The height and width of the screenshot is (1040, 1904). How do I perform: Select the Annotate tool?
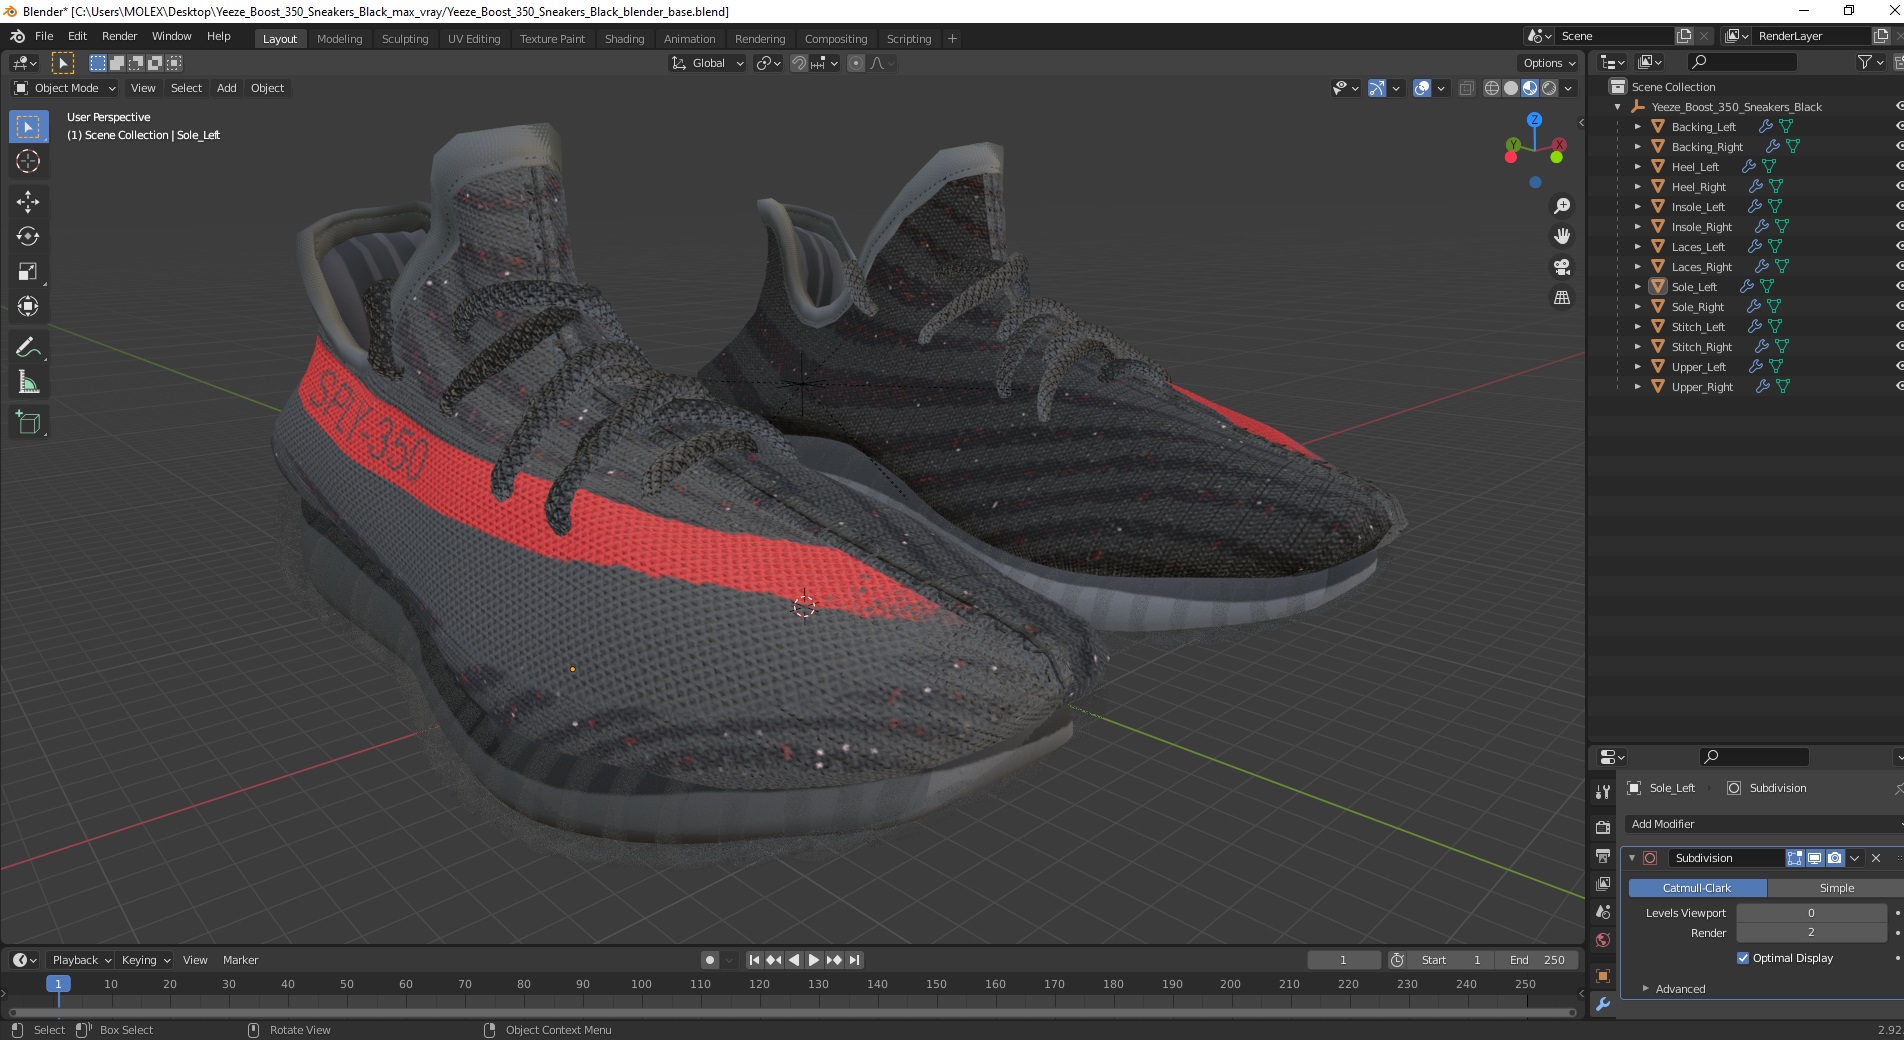[28, 348]
